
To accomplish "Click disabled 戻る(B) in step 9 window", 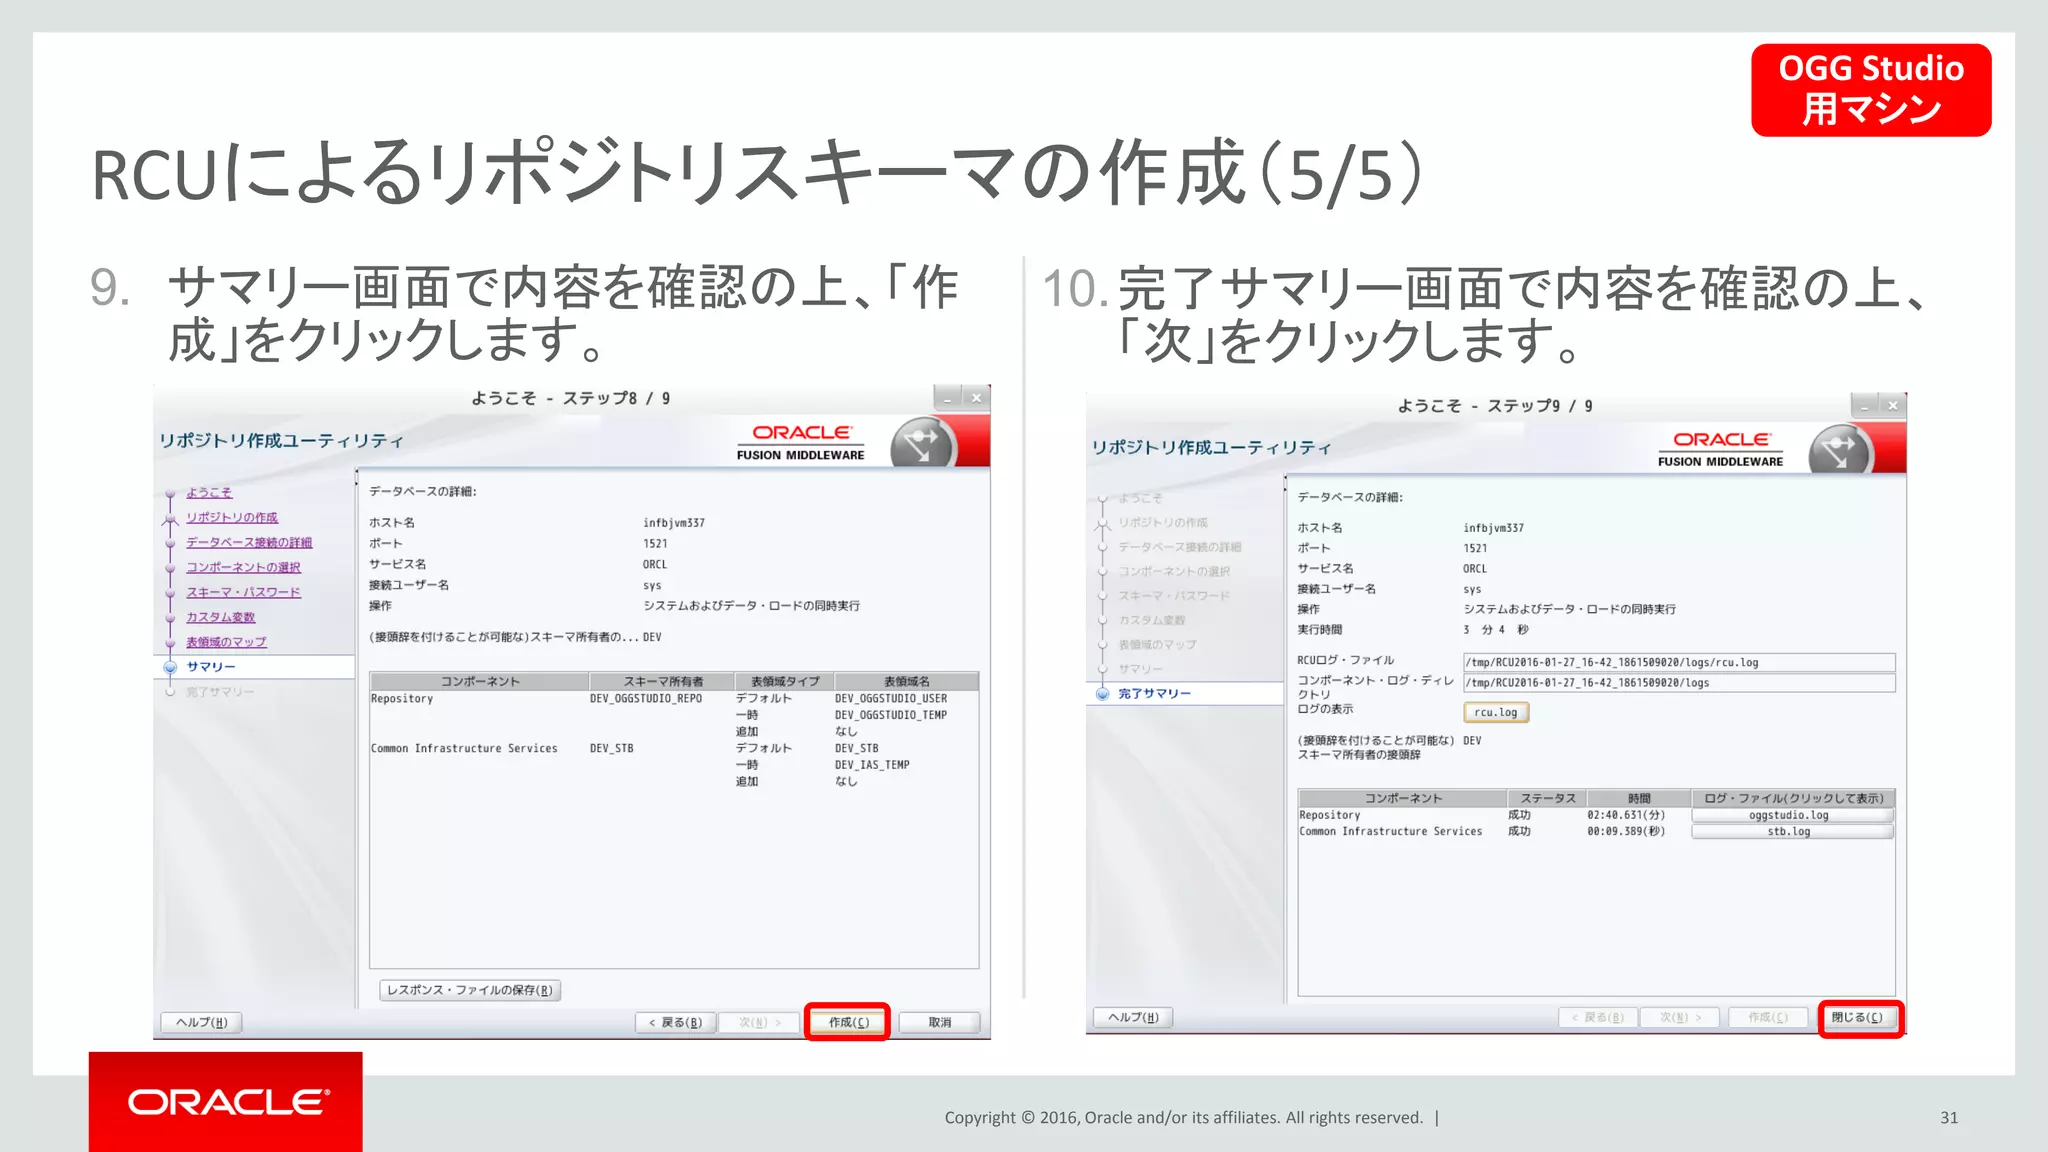I will (1597, 1017).
